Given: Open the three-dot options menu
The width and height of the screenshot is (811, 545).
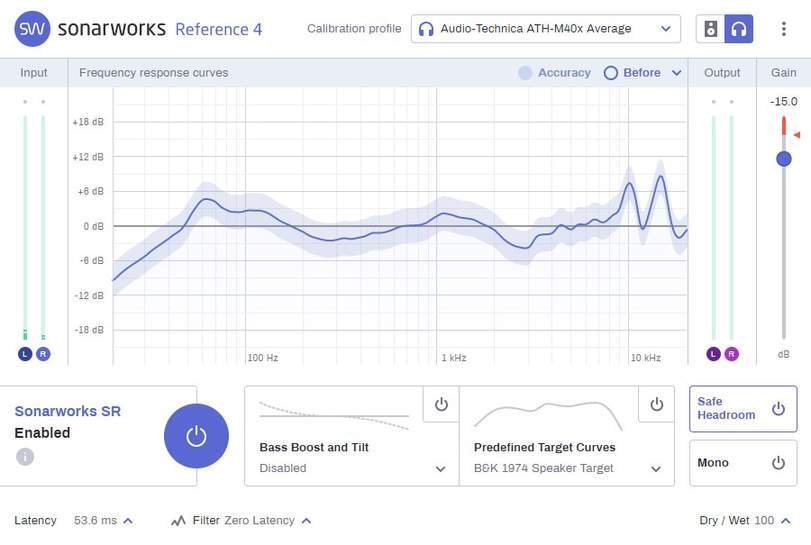Looking at the screenshot, I should (784, 29).
